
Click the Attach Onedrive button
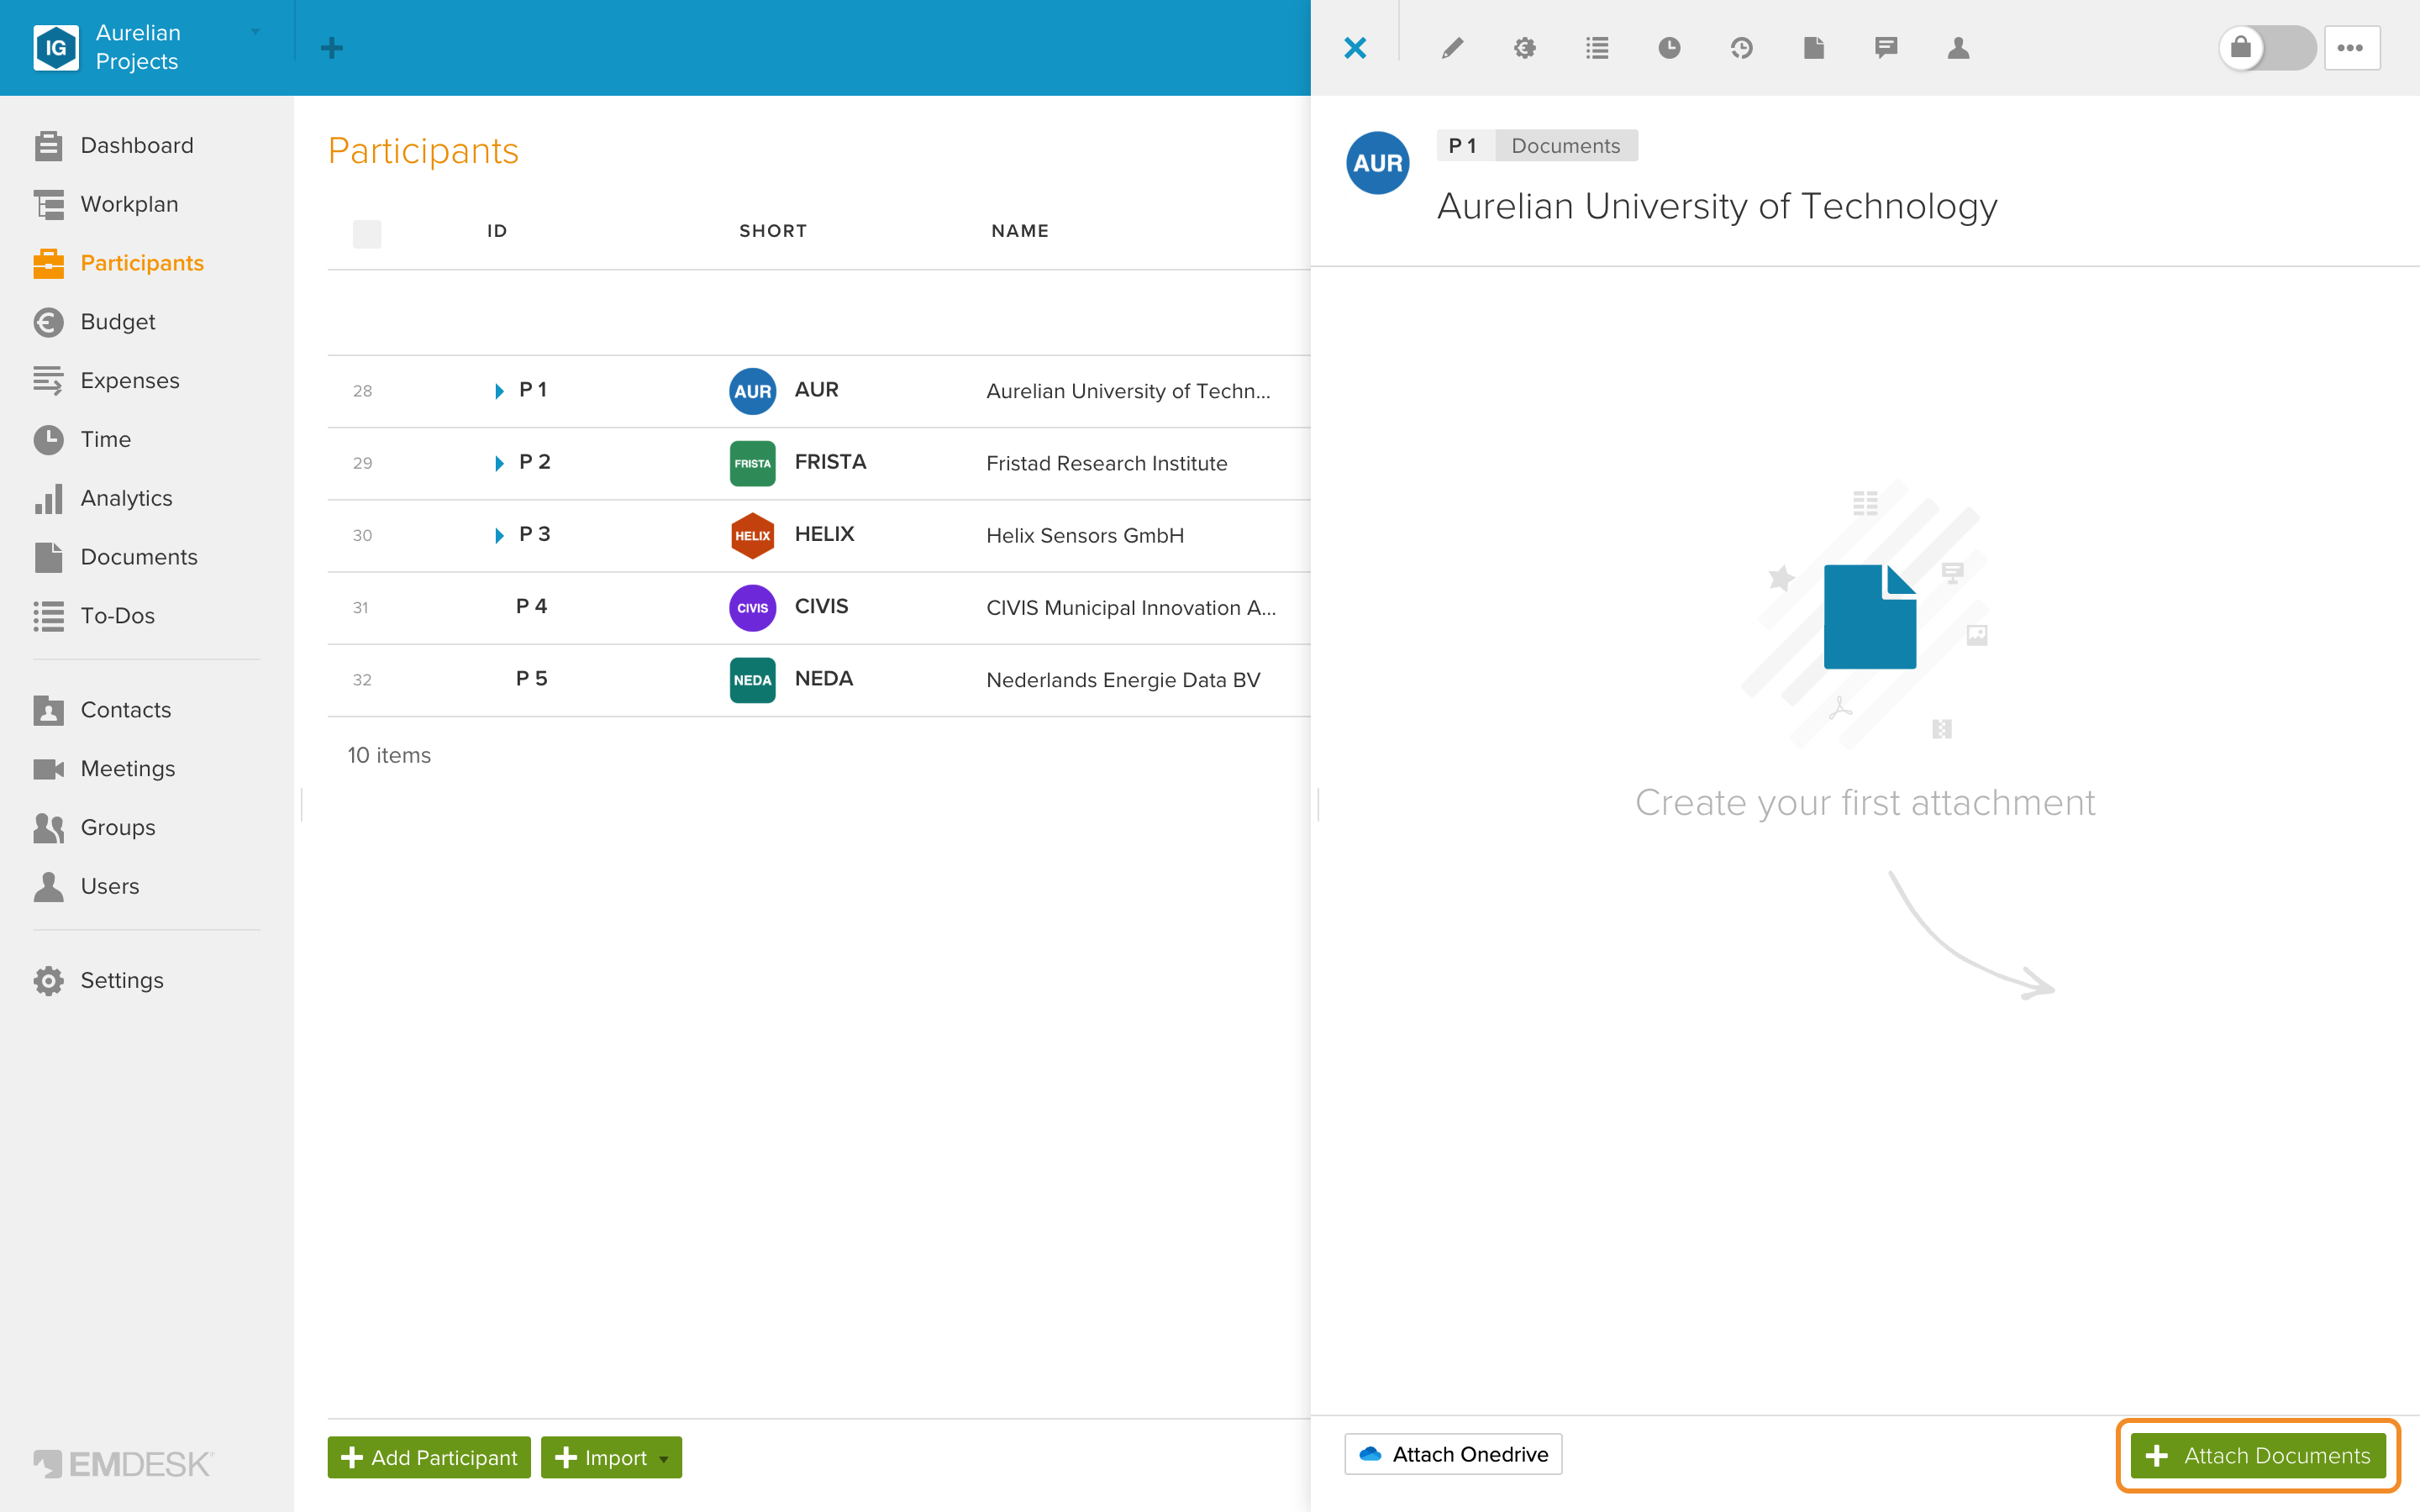tap(1453, 1454)
